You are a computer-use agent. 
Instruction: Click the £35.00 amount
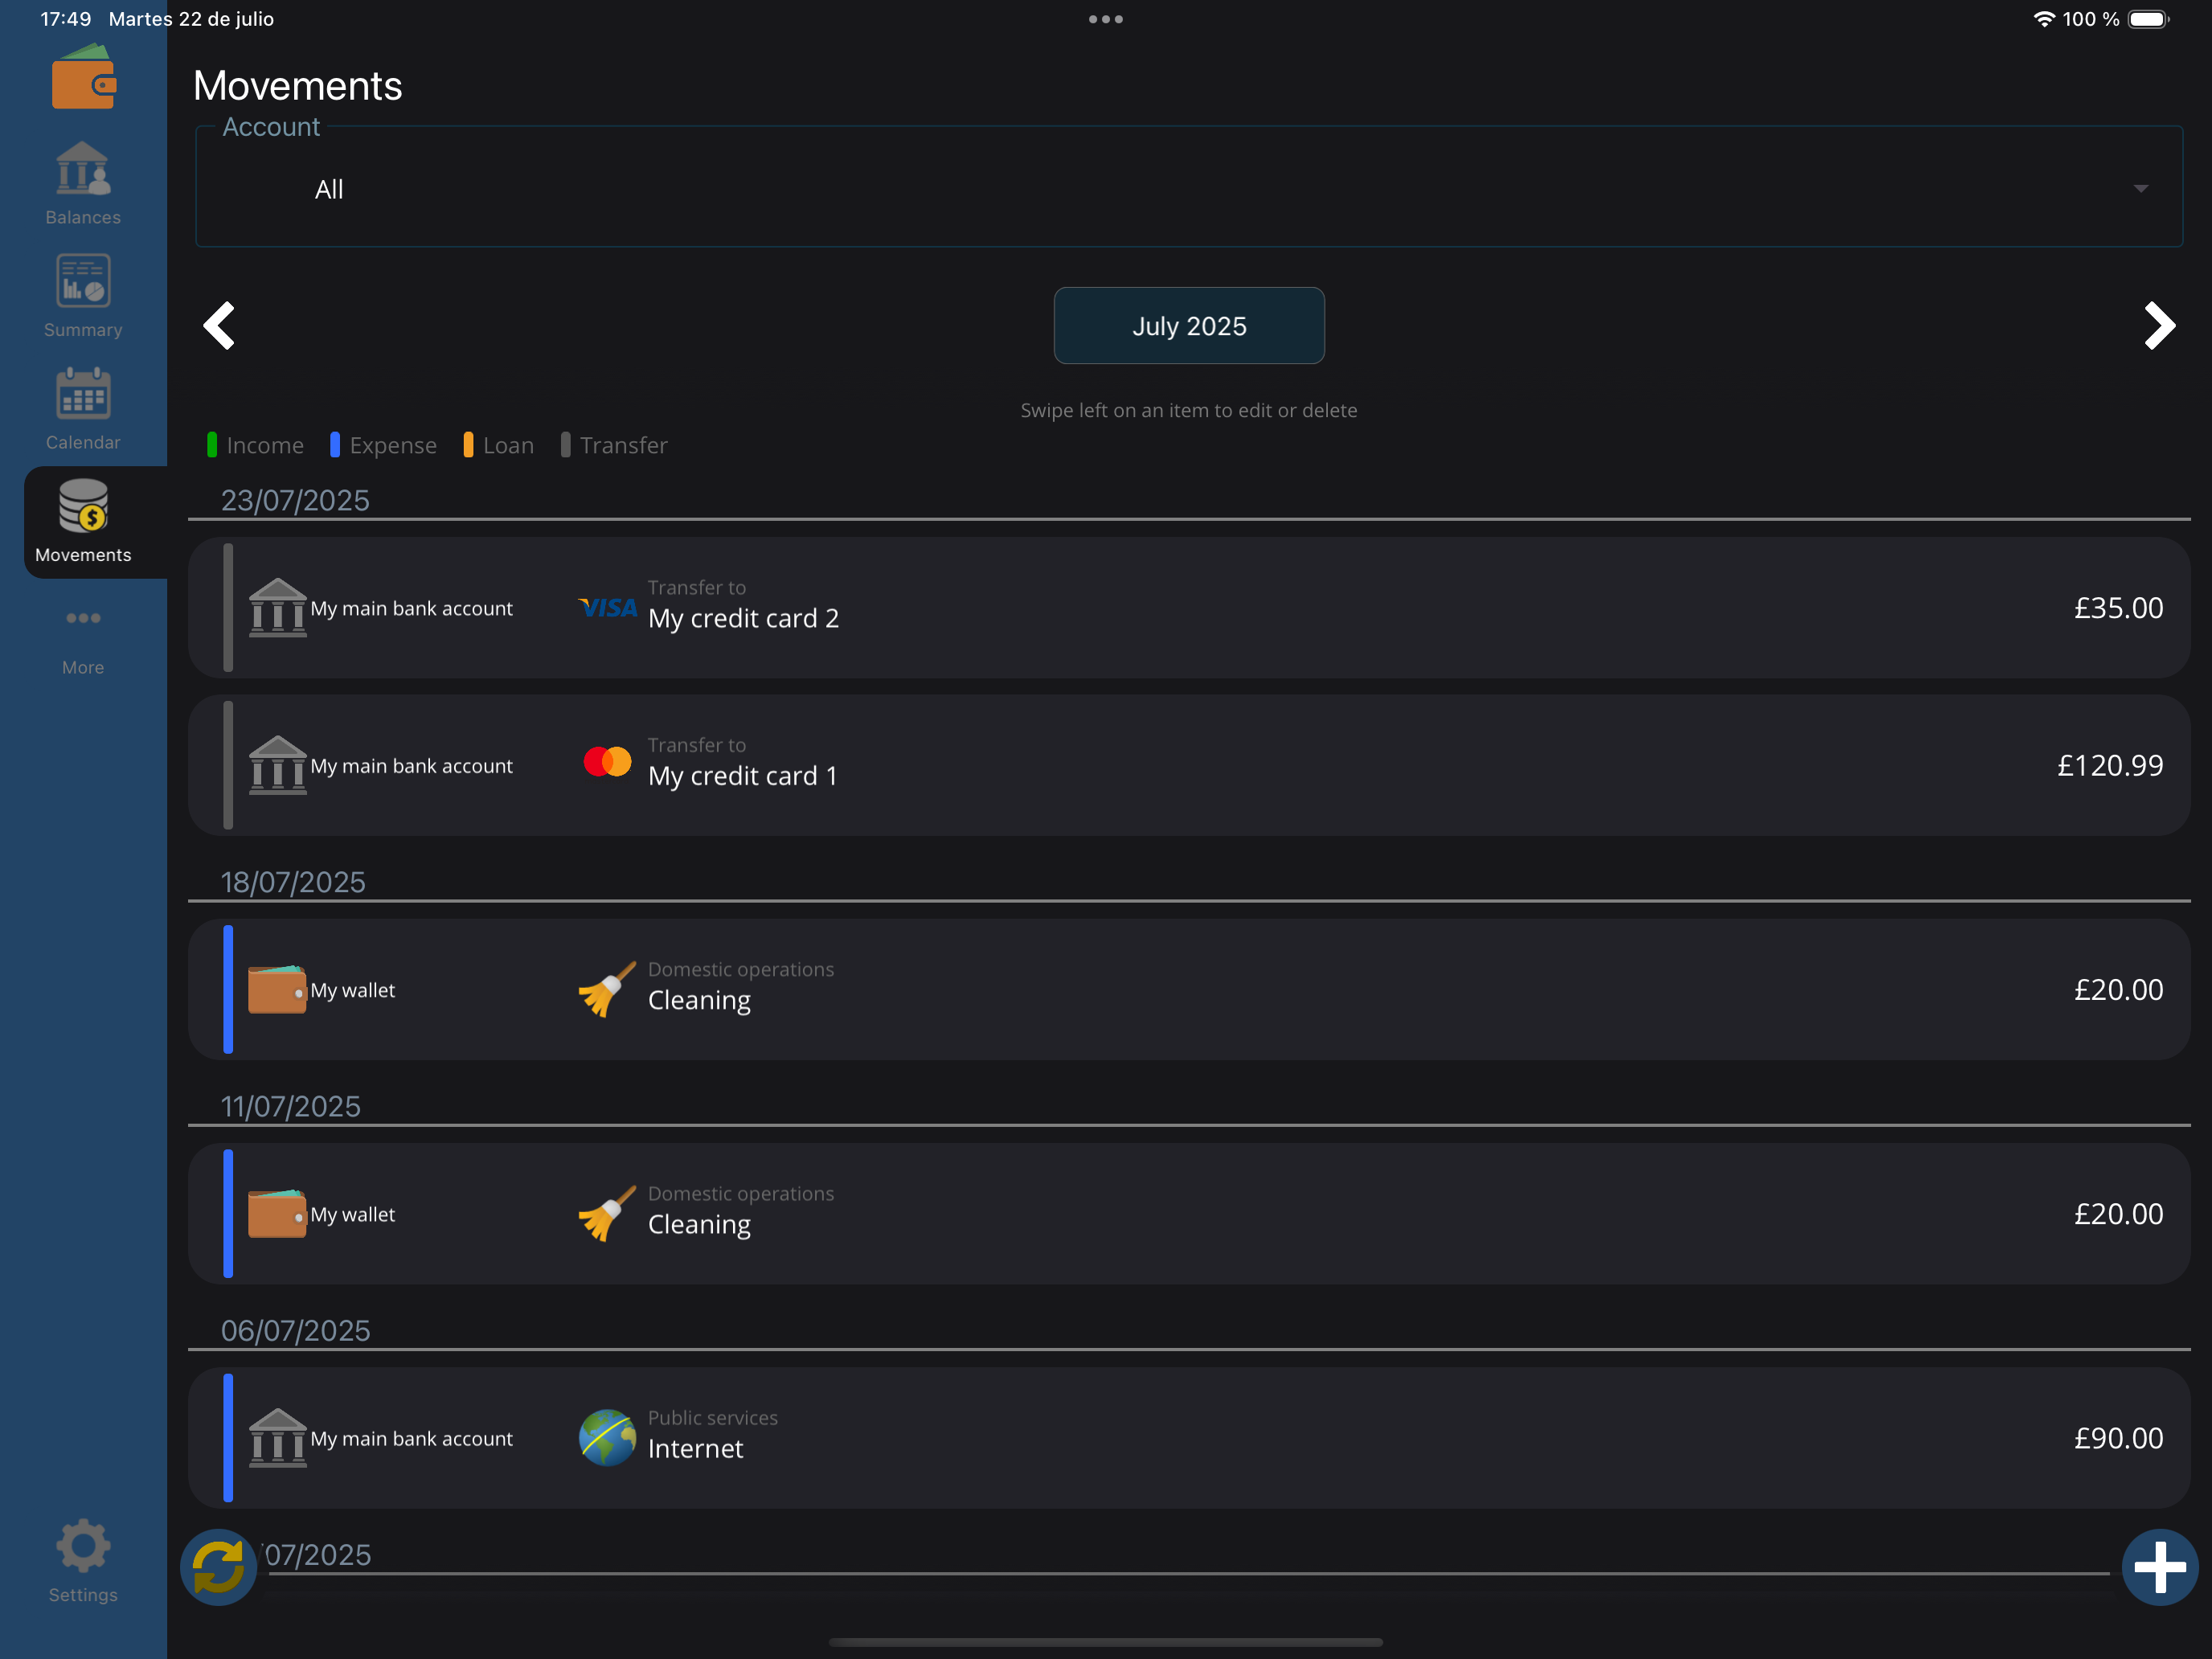2118,608
